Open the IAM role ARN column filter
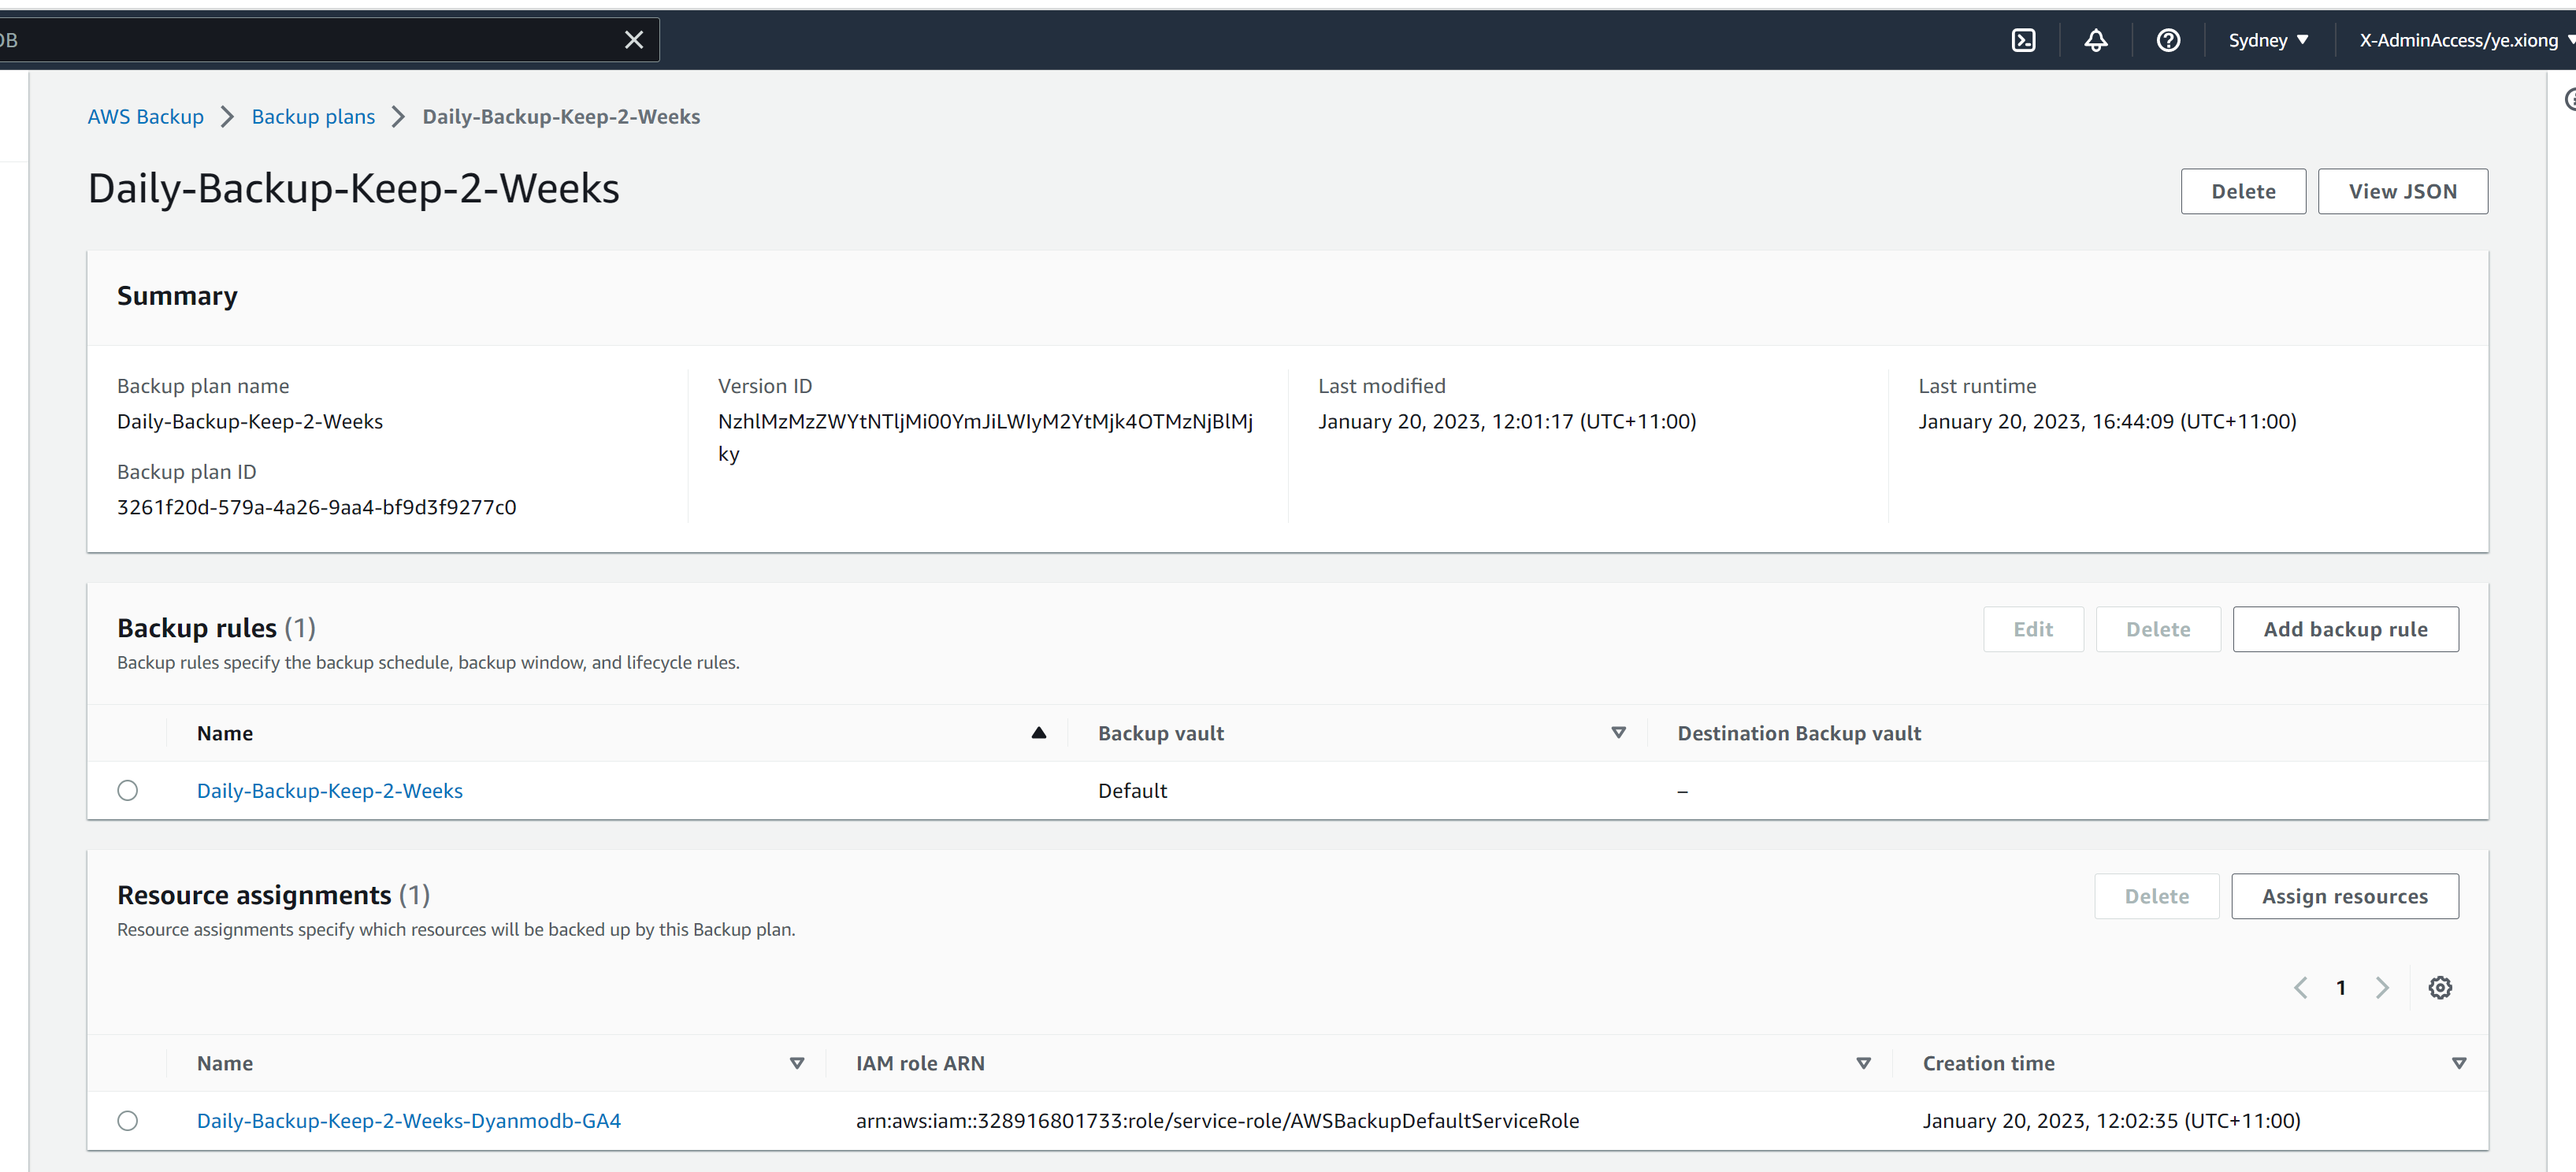This screenshot has height=1172, width=2576. (1863, 1063)
